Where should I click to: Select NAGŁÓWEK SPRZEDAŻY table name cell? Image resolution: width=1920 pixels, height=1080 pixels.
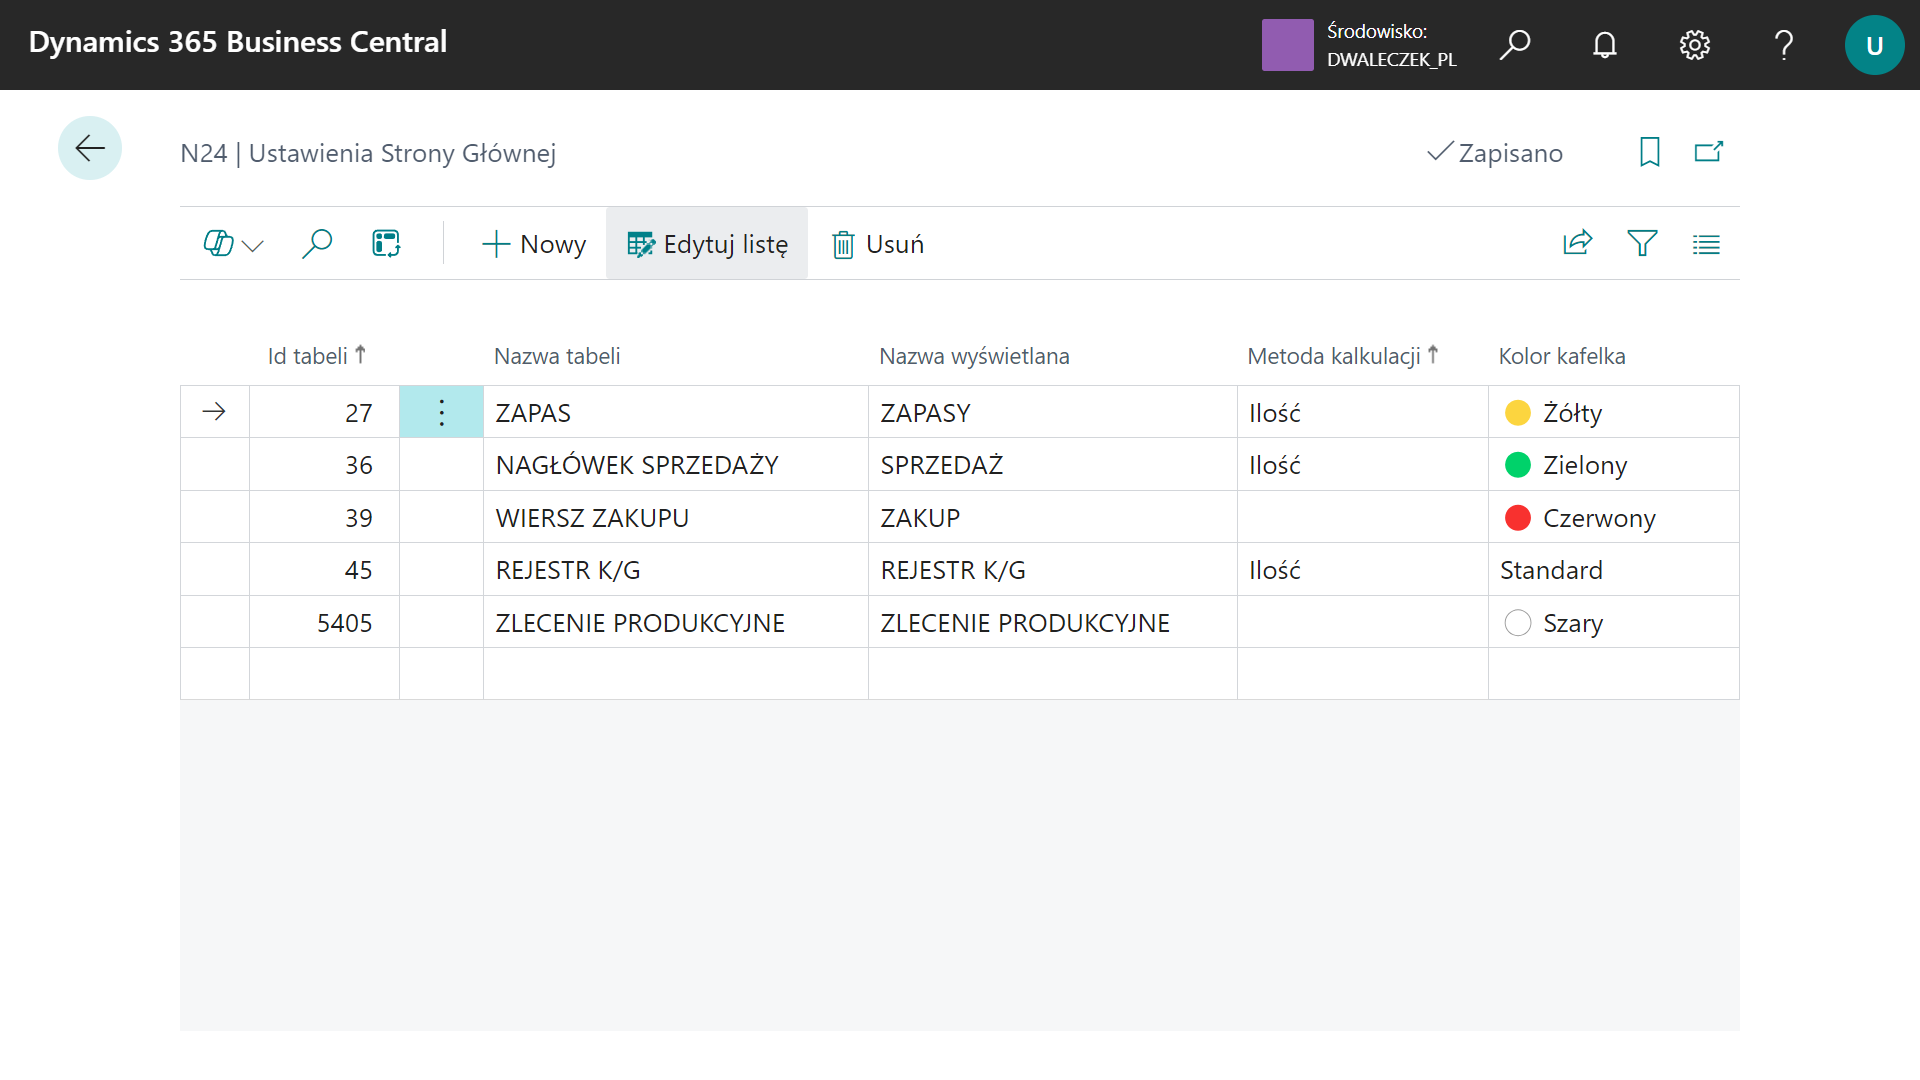pyautogui.click(x=675, y=464)
